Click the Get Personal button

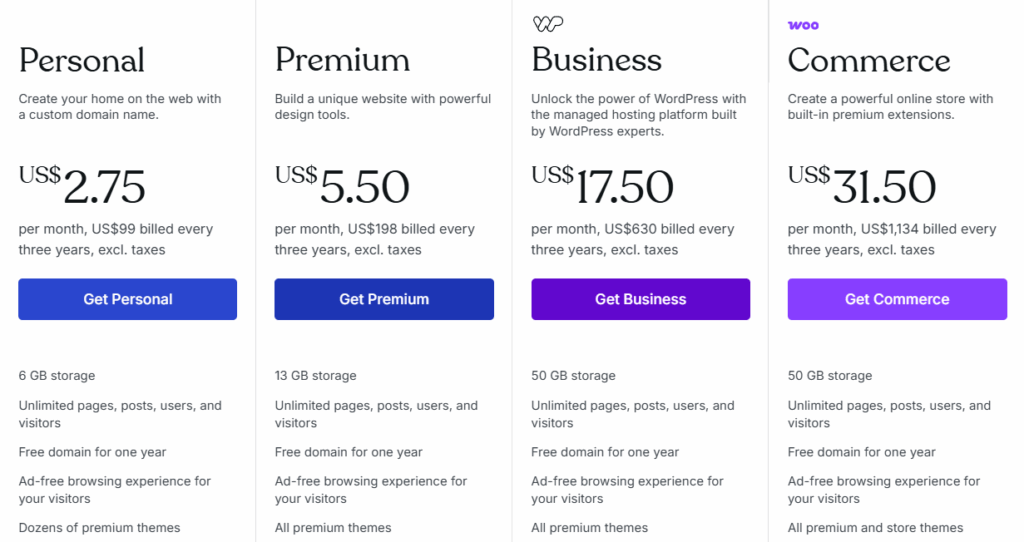(x=127, y=299)
